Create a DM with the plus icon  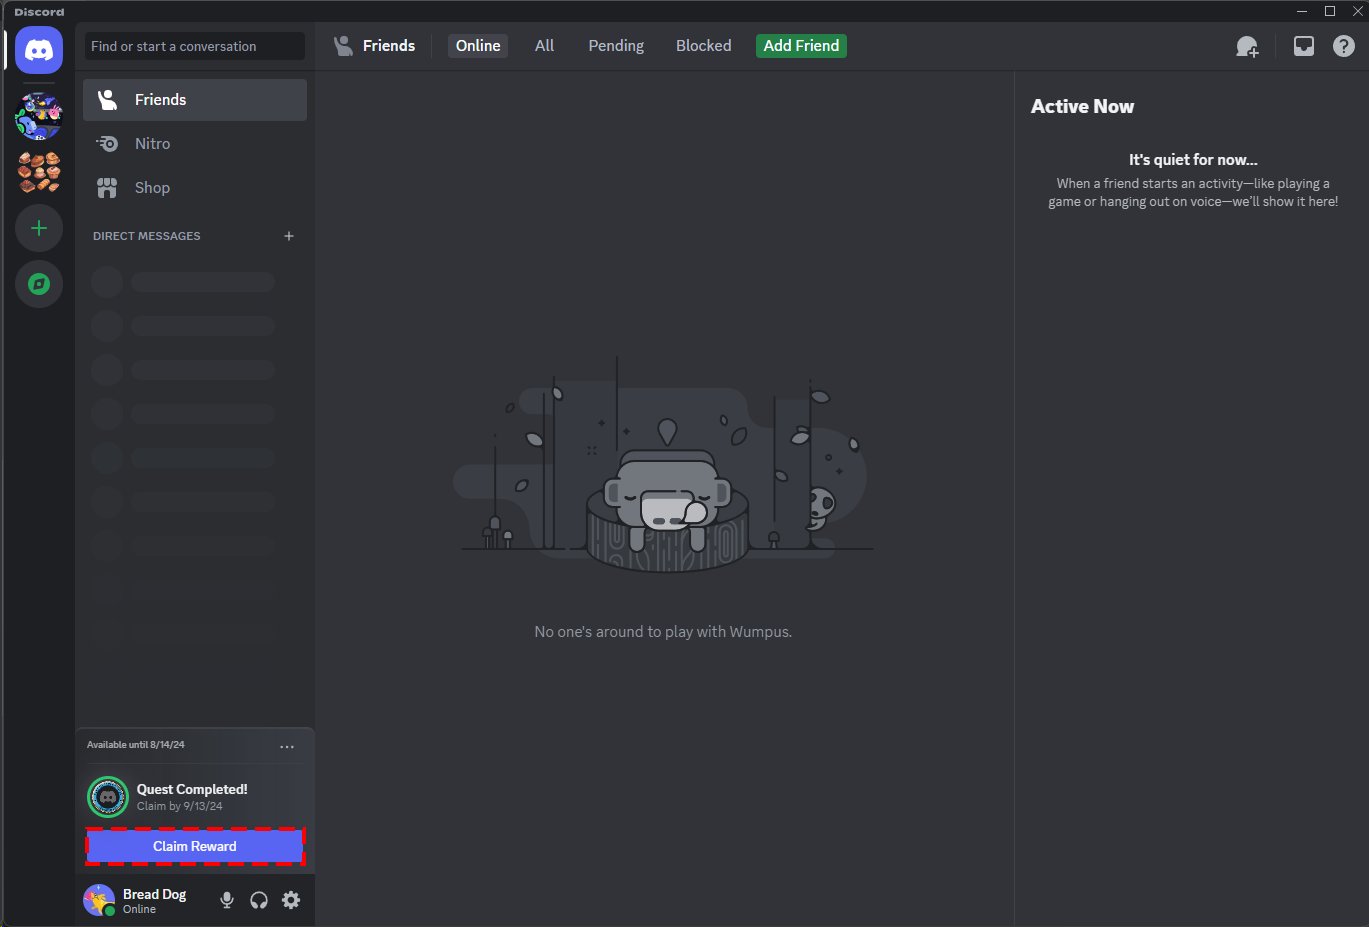coord(289,236)
